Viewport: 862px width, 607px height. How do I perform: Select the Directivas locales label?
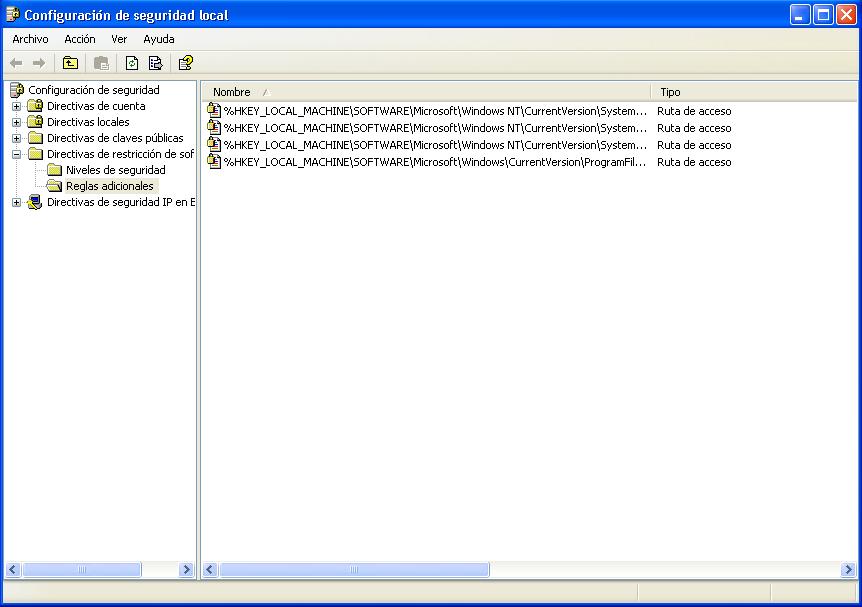pyautogui.click(x=88, y=122)
